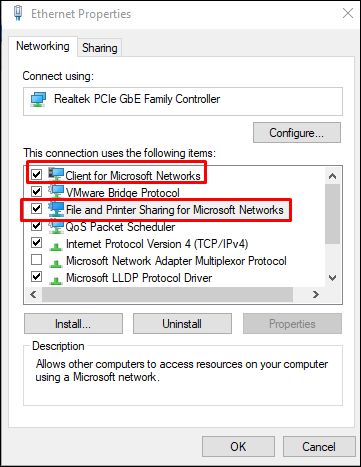Click the VMware Bridge Protocol icon
This screenshot has height=467, width=361.
coord(56,191)
